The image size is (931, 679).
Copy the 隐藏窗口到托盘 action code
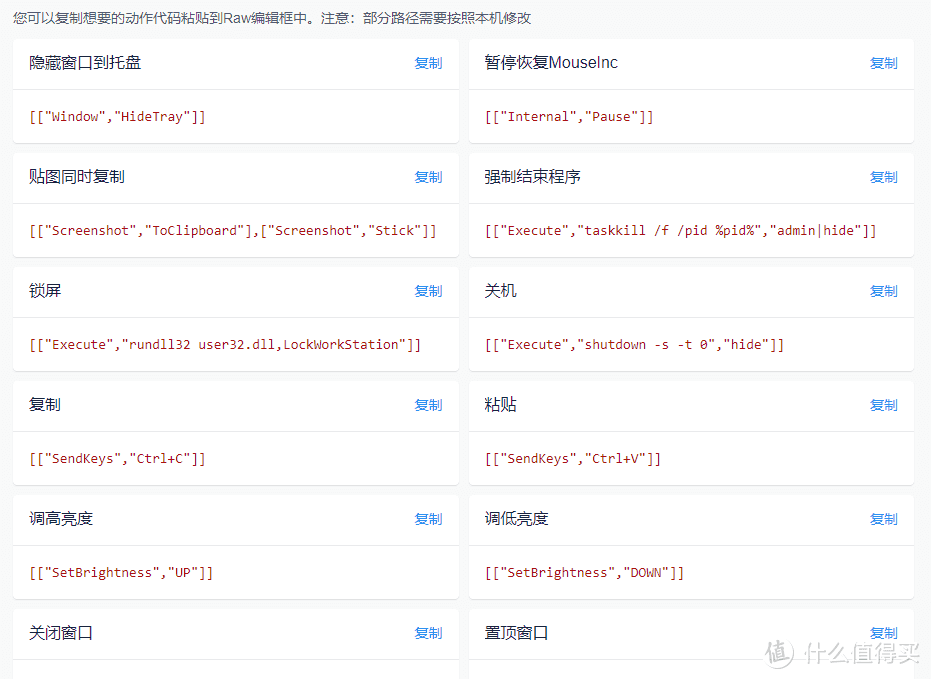point(428,63)
